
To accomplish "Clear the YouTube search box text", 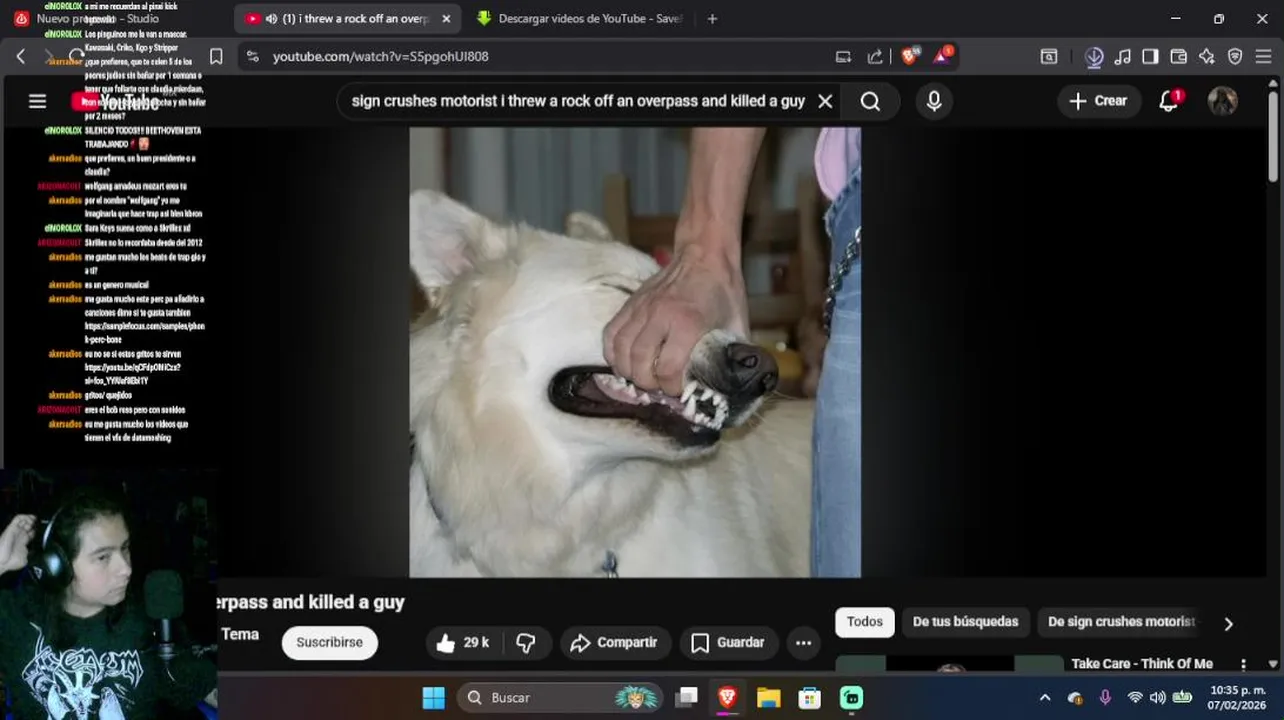I will 825,101.
